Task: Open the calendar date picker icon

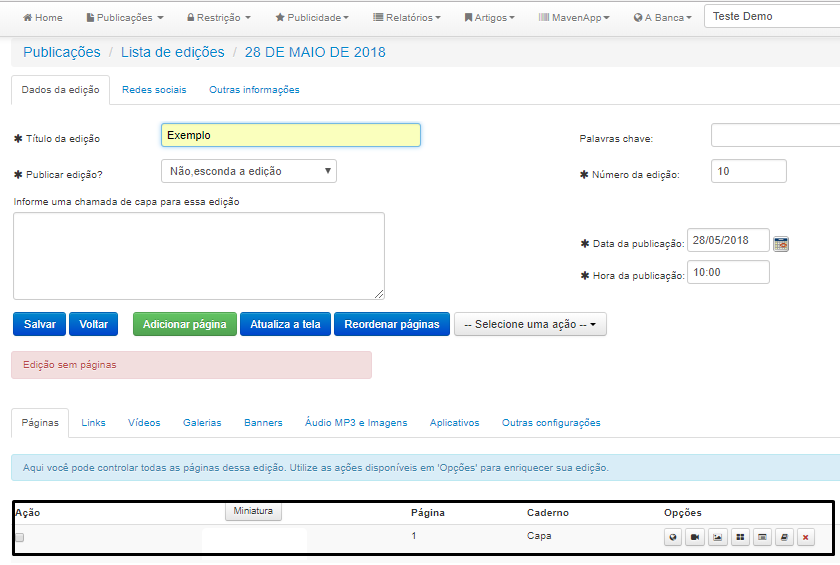Action: point(781,244)
